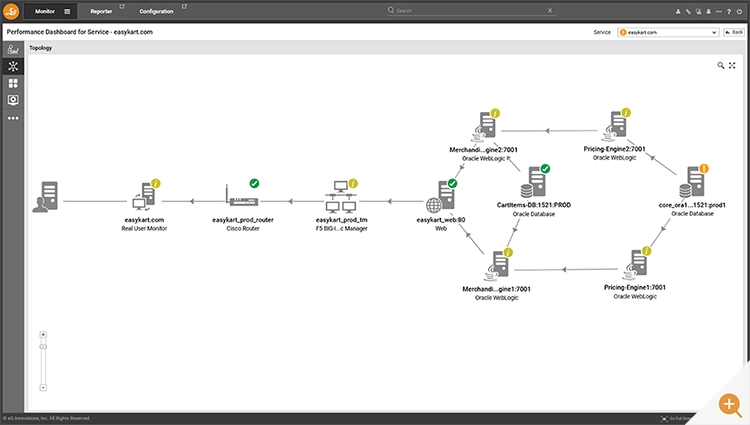Click the search magnifier icon in header
This screenshot has width=750, height=425.
391,10
